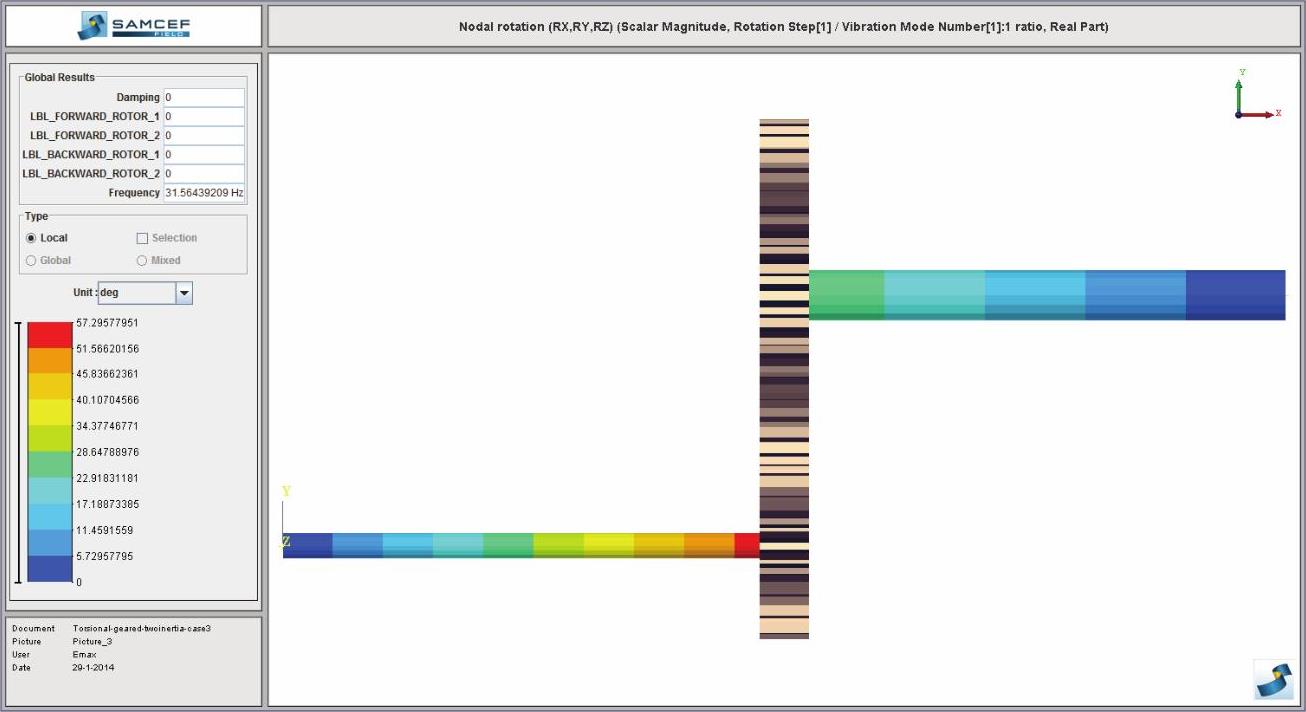Click the red swatch in color legend

(x=50, y=335)
